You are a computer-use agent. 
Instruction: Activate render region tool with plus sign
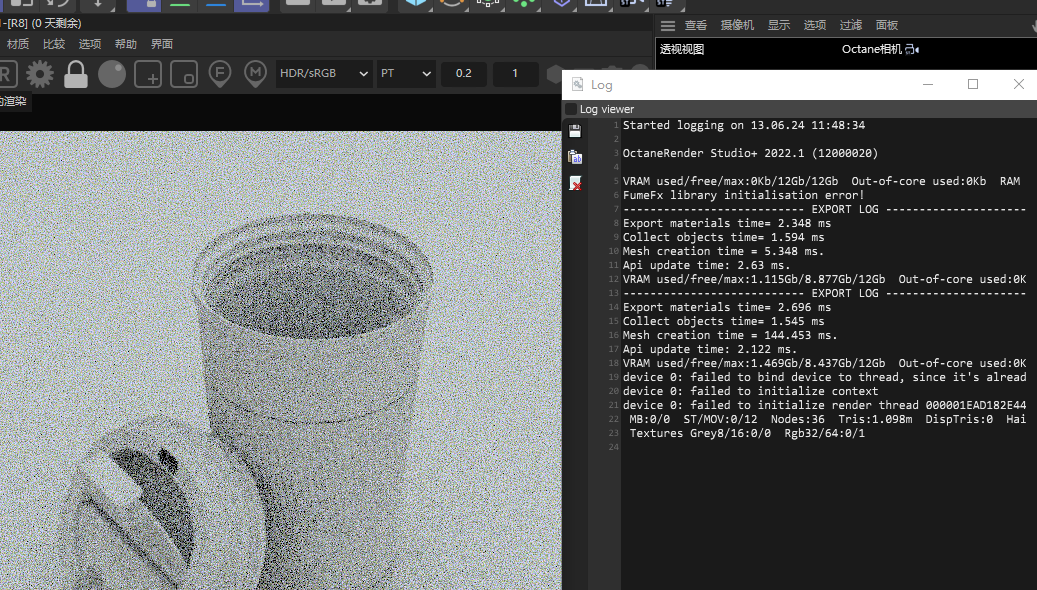tap(147, 74)
